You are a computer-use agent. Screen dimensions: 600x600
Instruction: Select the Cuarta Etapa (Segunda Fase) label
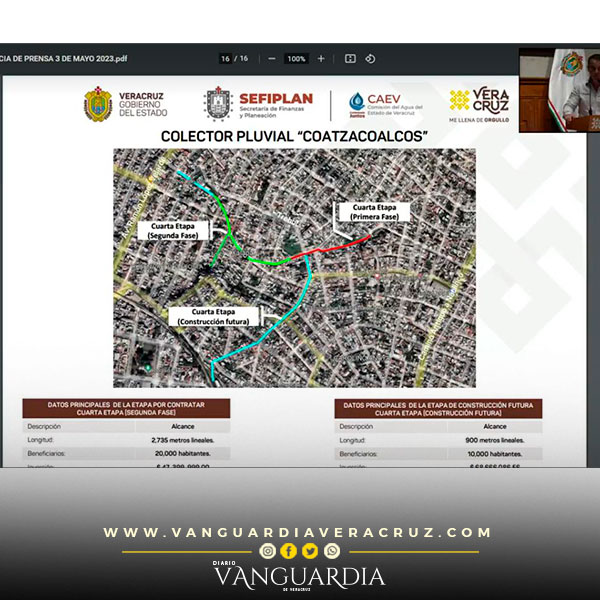click(x=173, y=231)
